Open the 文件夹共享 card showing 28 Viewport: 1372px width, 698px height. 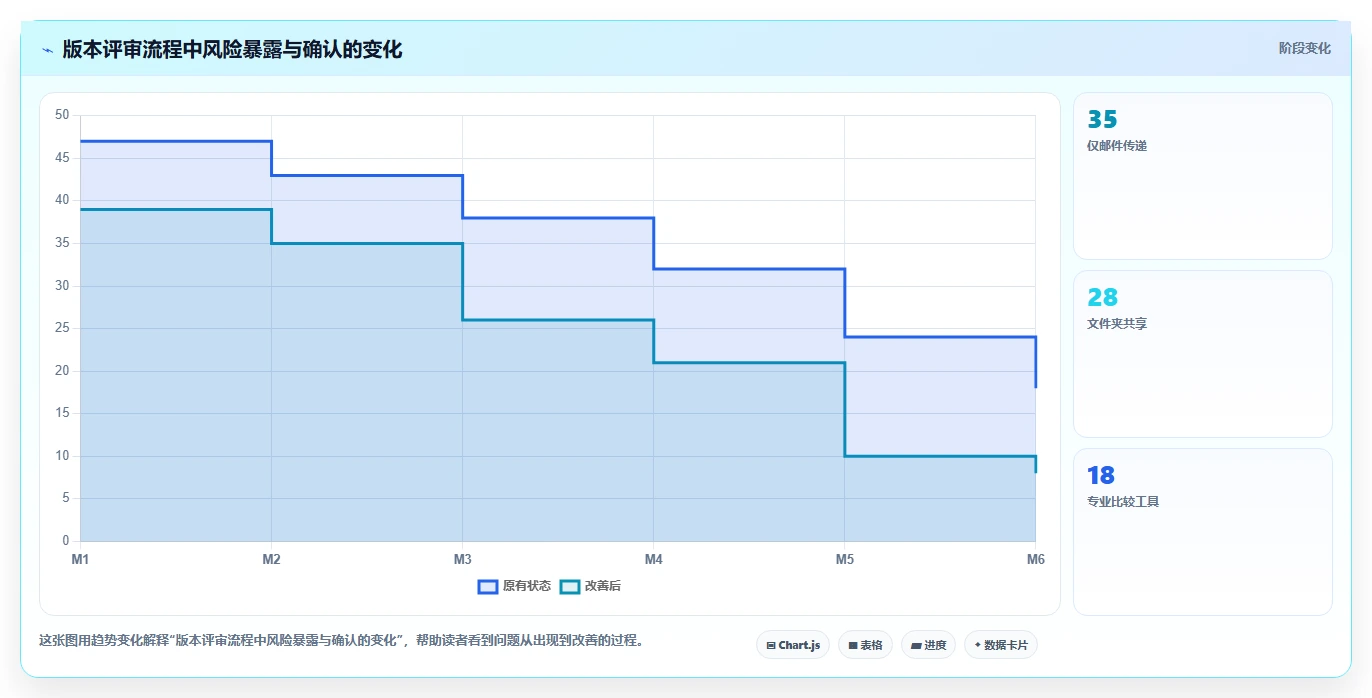pos(1202,354)
